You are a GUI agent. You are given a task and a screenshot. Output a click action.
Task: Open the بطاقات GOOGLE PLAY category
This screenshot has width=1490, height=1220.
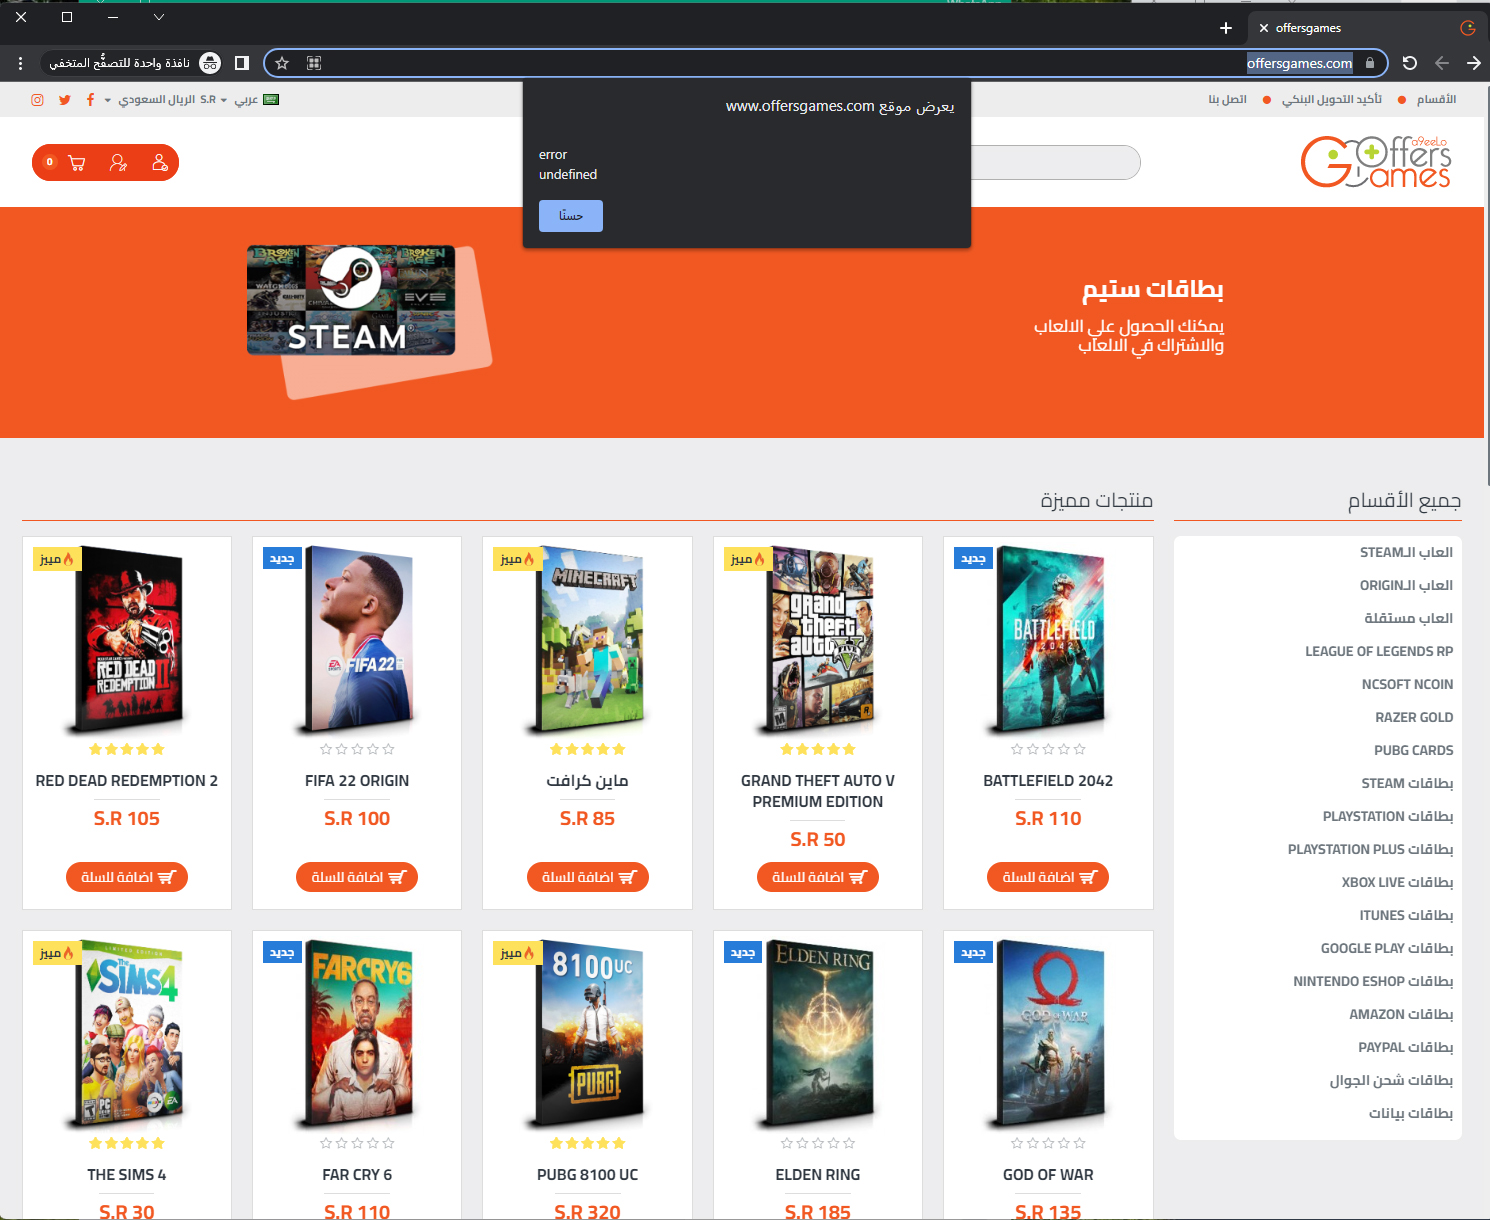(x=1387, y=949)
